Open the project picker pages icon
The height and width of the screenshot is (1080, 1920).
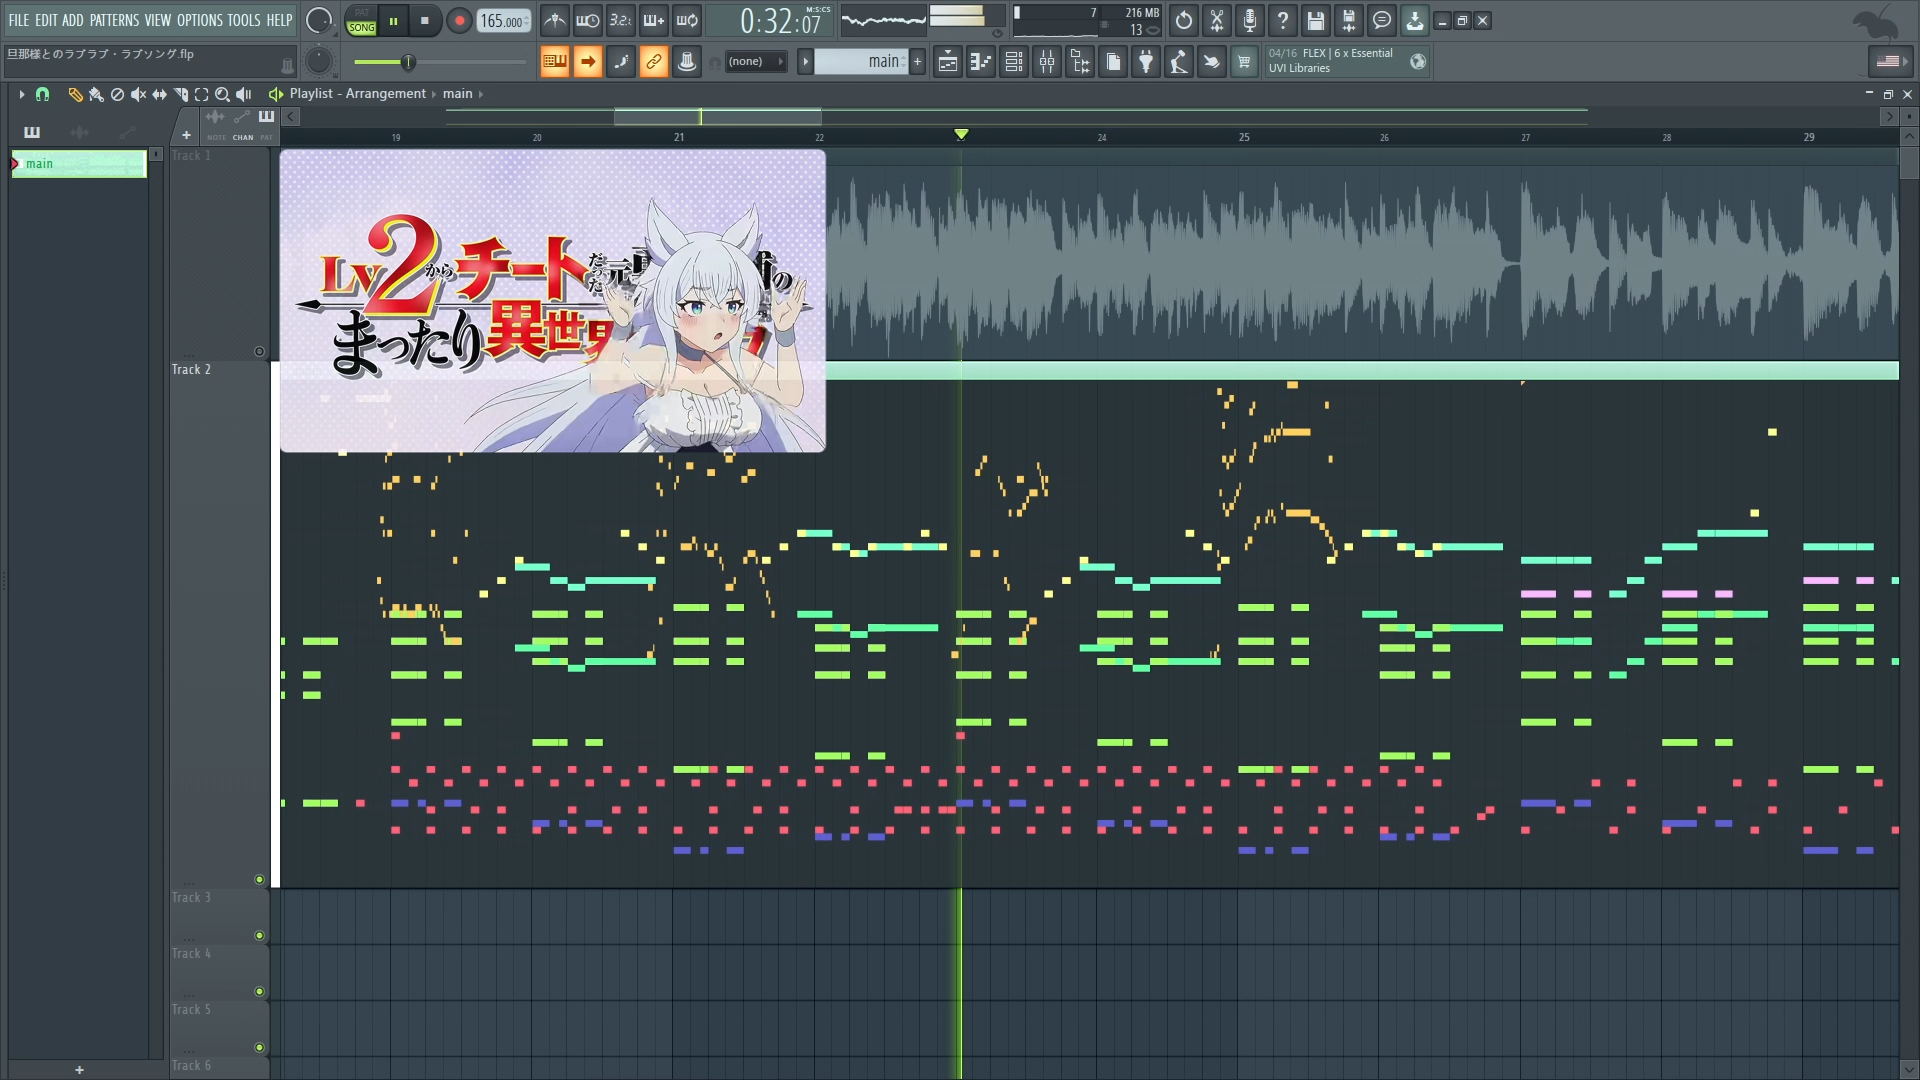coord(1113,62)
